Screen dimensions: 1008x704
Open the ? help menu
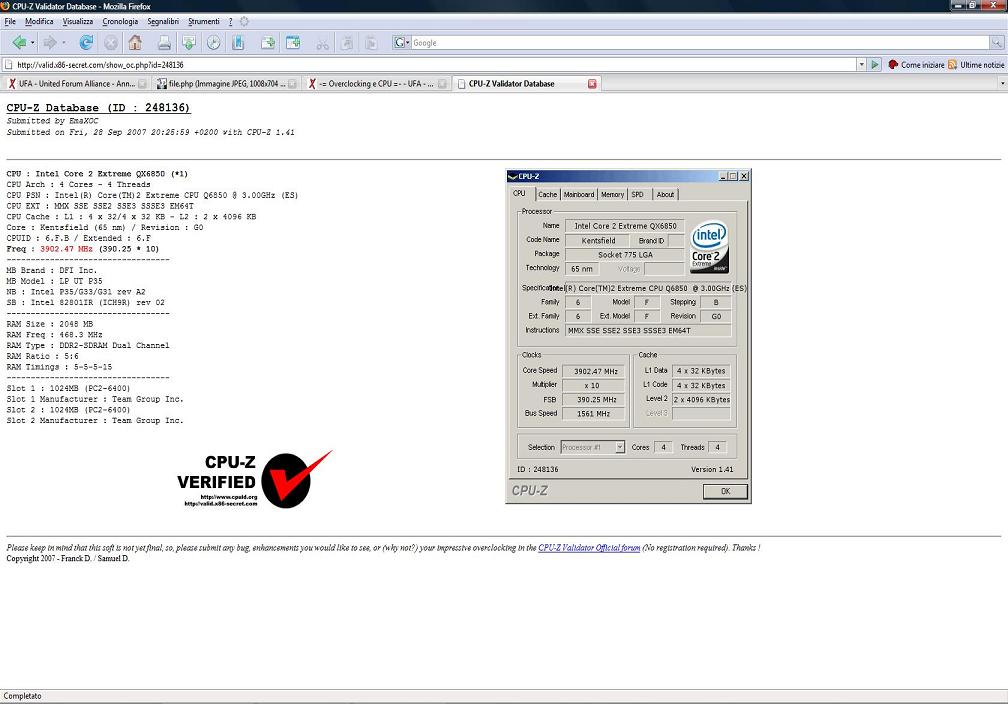[x=230, y=21]
